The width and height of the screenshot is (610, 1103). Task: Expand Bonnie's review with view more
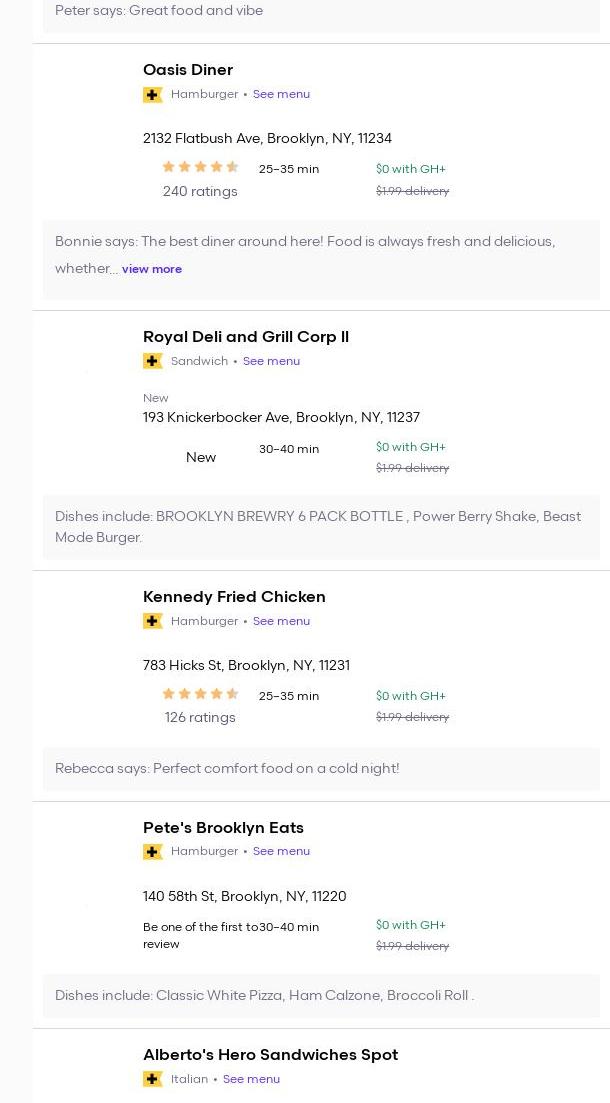click(152, 269)
